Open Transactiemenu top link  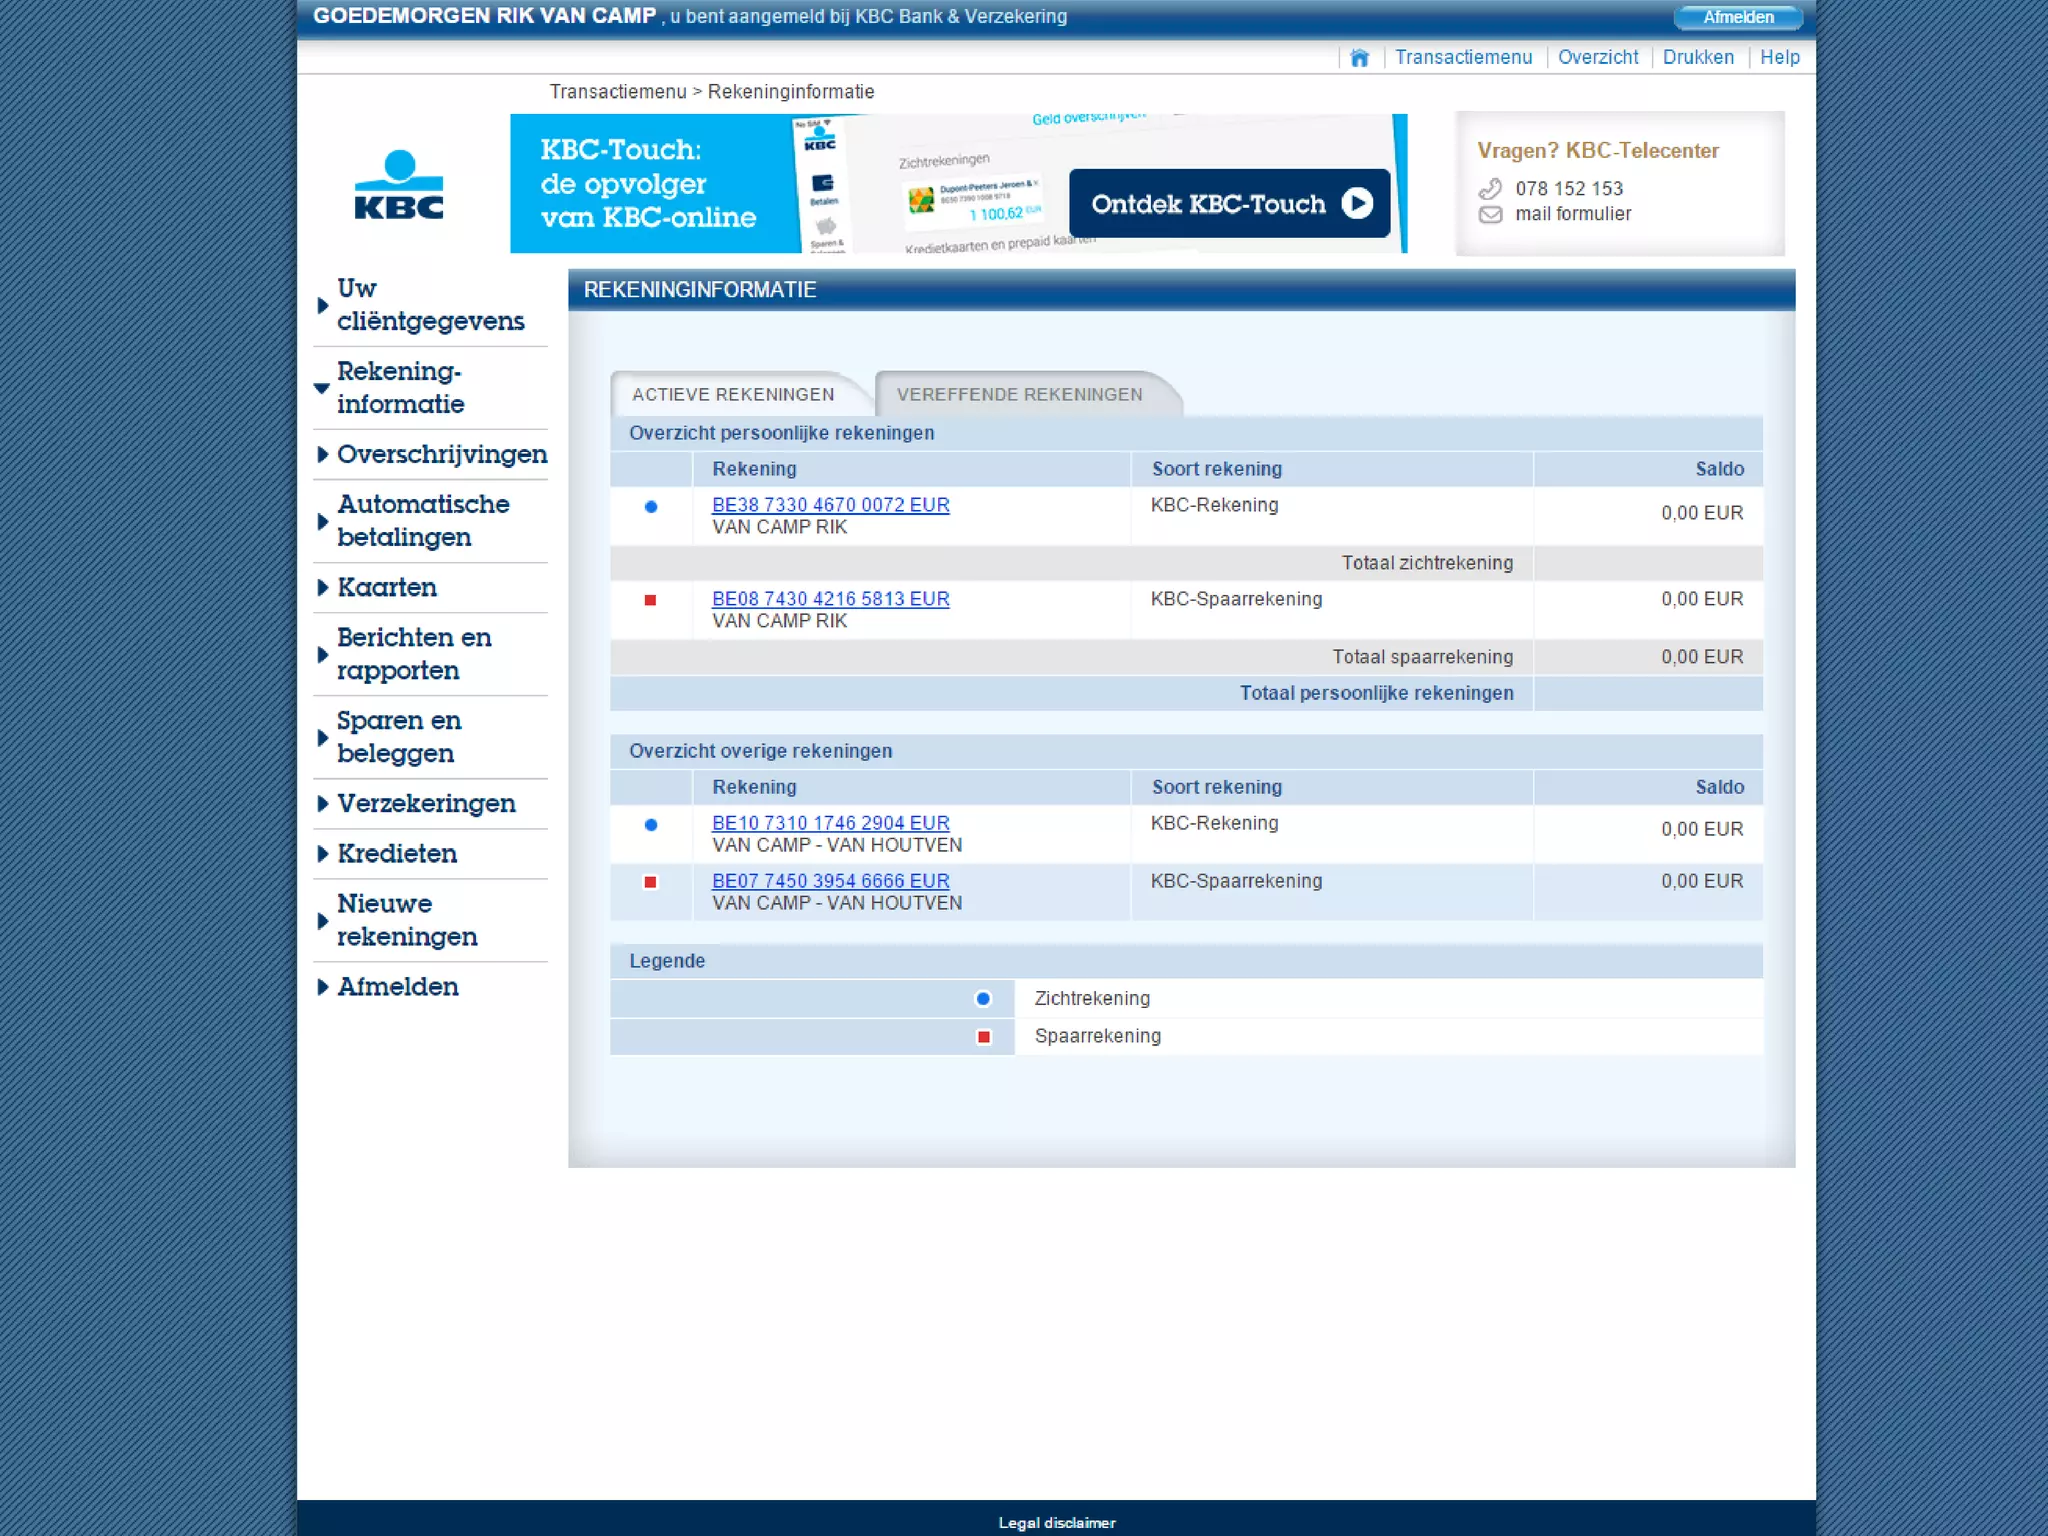click(x=1463, y=57)
